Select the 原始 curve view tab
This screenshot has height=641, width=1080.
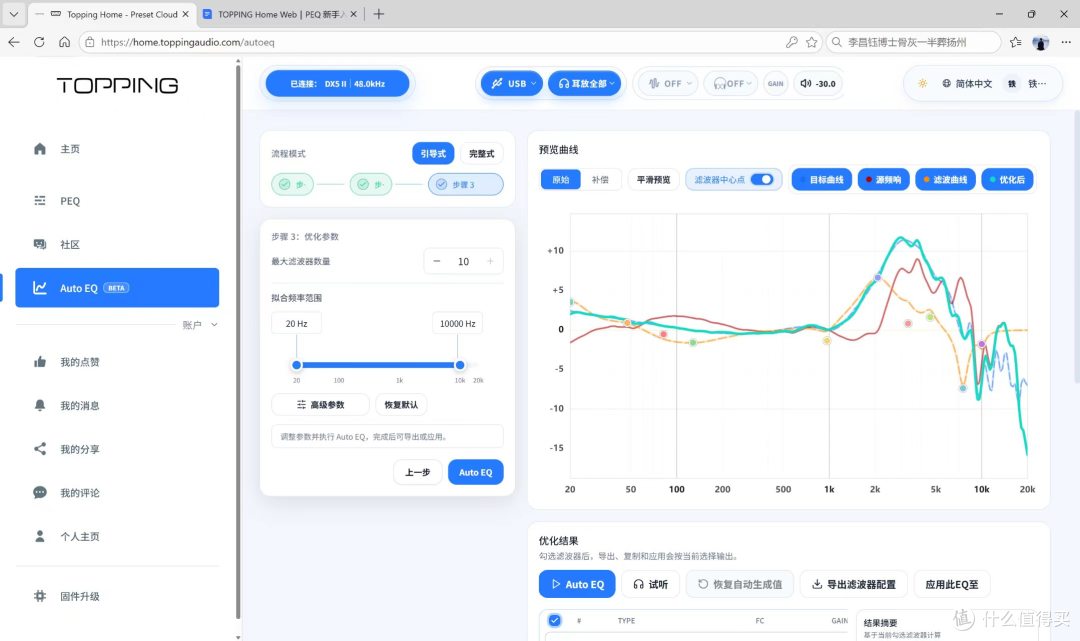point(561,180)
